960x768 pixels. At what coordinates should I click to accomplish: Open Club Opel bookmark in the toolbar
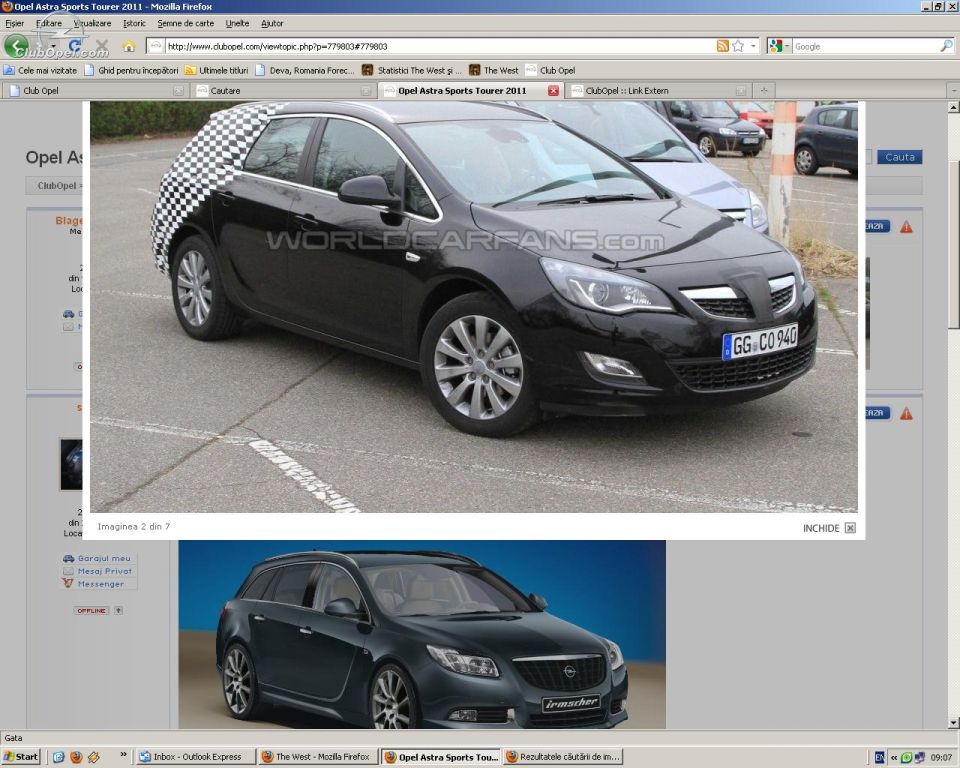click(x=550, y=70)
